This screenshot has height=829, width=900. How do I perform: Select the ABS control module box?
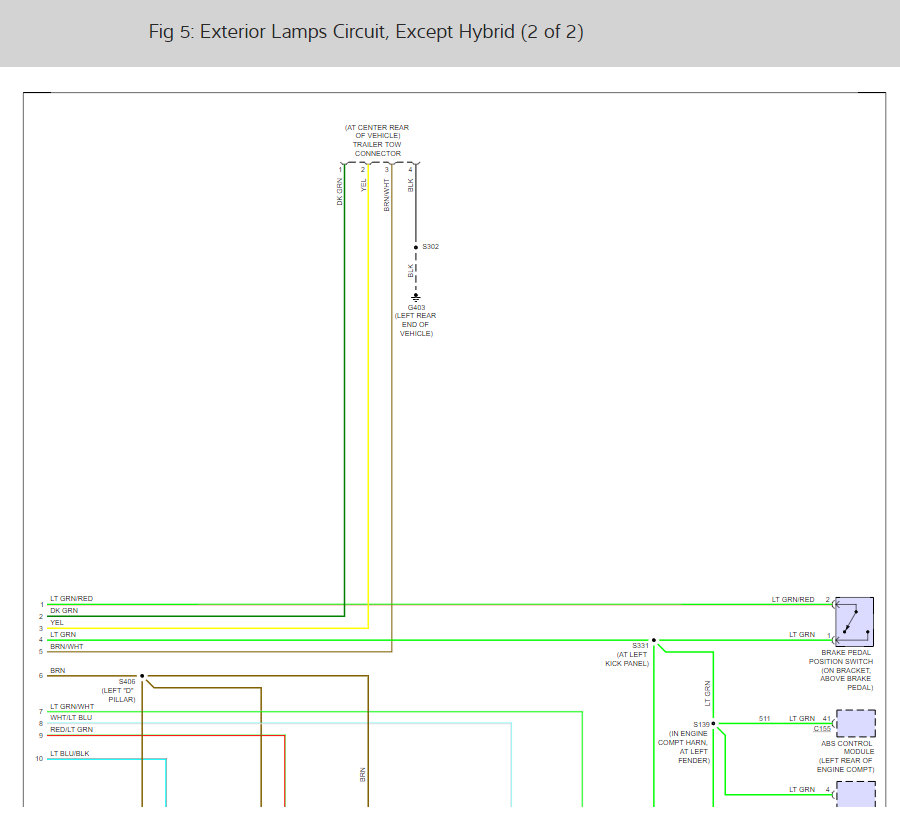[855, 723]
